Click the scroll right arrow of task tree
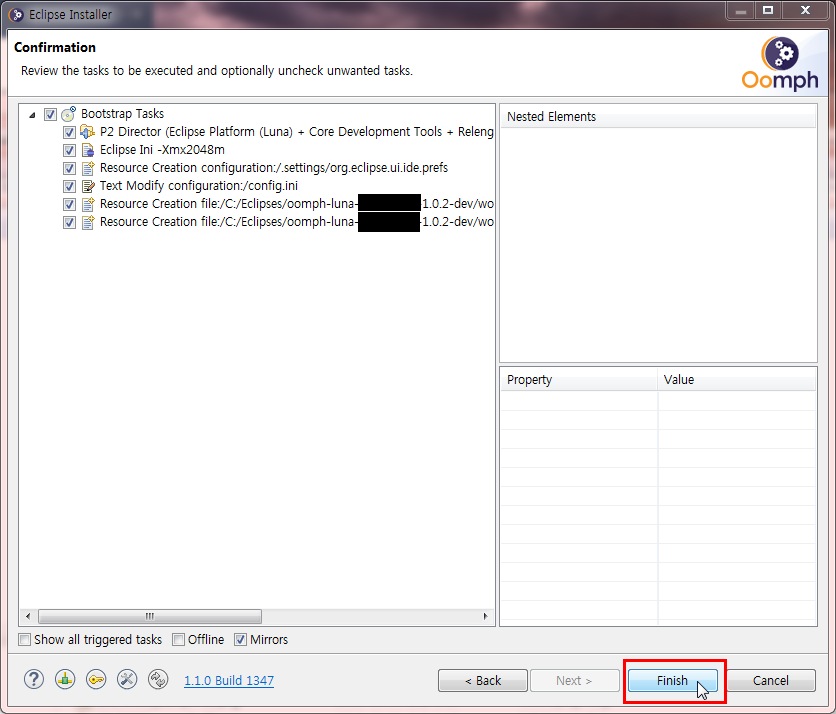Viewport: 836px width, 714px height. [485, 616]
